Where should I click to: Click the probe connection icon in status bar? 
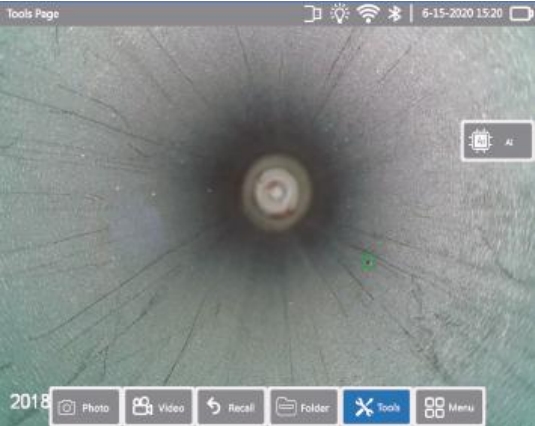(313, 14)
